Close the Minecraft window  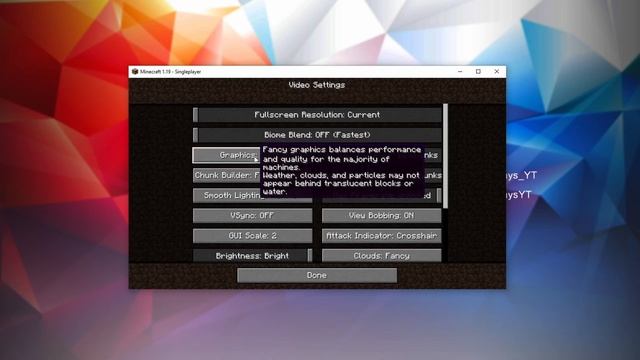point(497,71)
